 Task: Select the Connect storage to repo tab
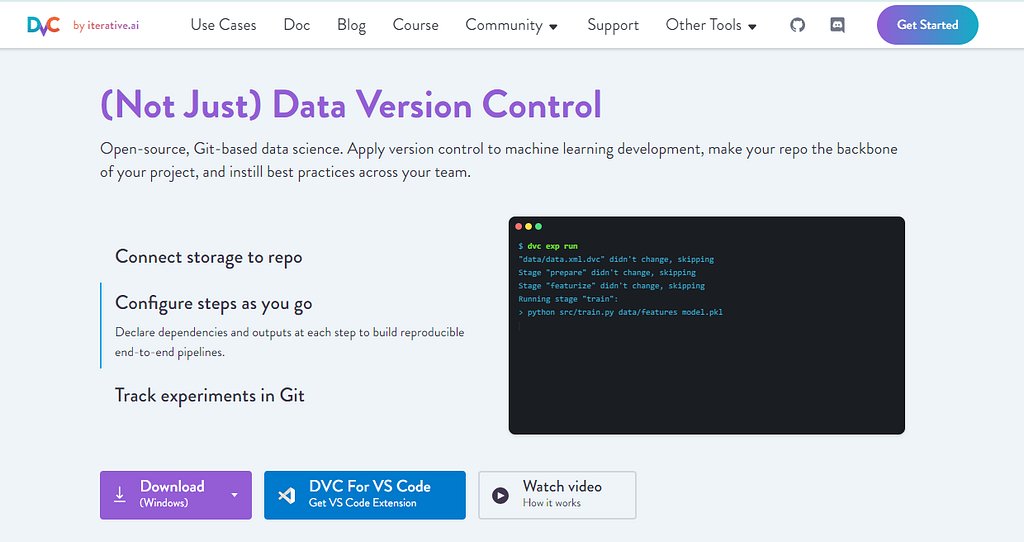[x=209, y=257]
